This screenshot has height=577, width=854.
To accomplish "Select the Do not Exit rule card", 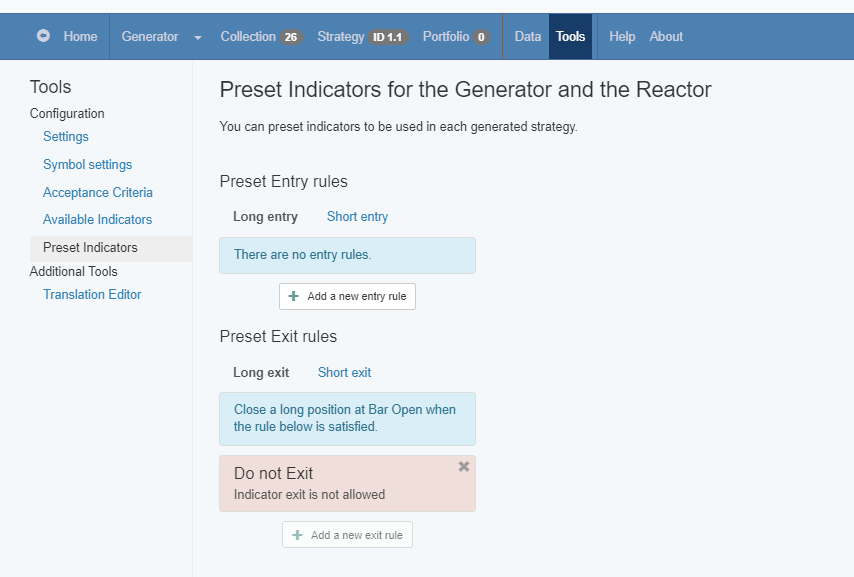I will pyautogui.click(x=347, y=483).
